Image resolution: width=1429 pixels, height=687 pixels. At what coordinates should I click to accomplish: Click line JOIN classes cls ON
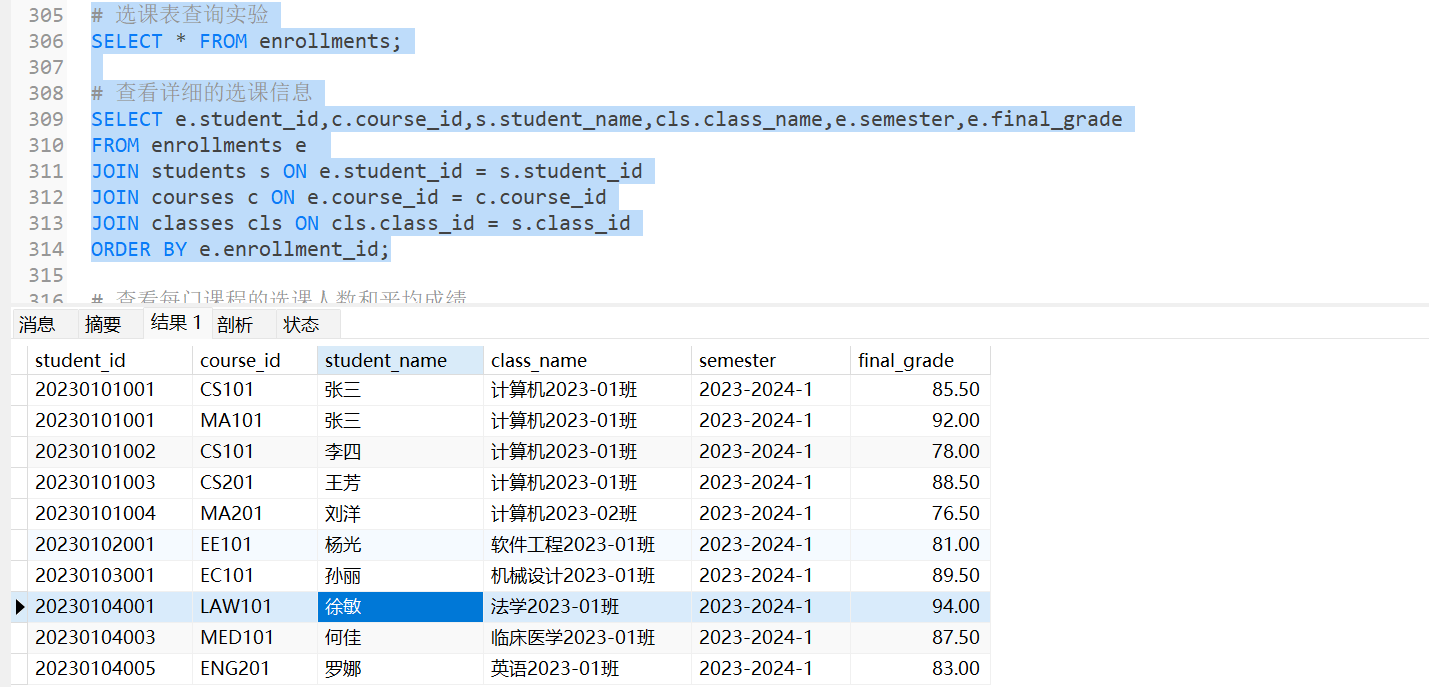361,223
